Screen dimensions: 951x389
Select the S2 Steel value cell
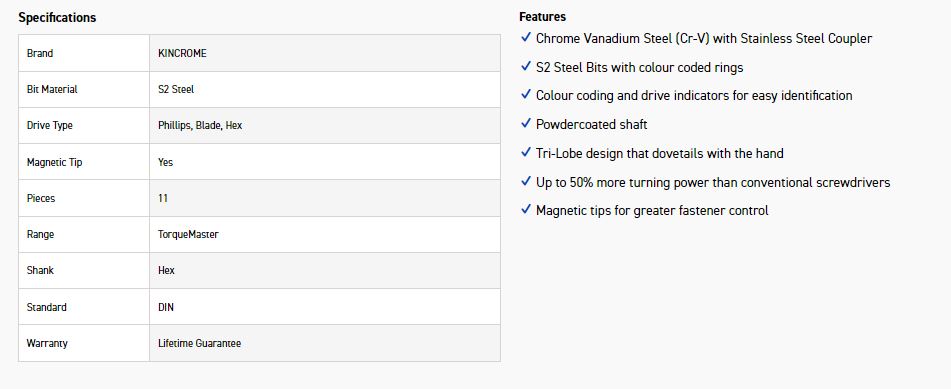(x=325, y=89)
